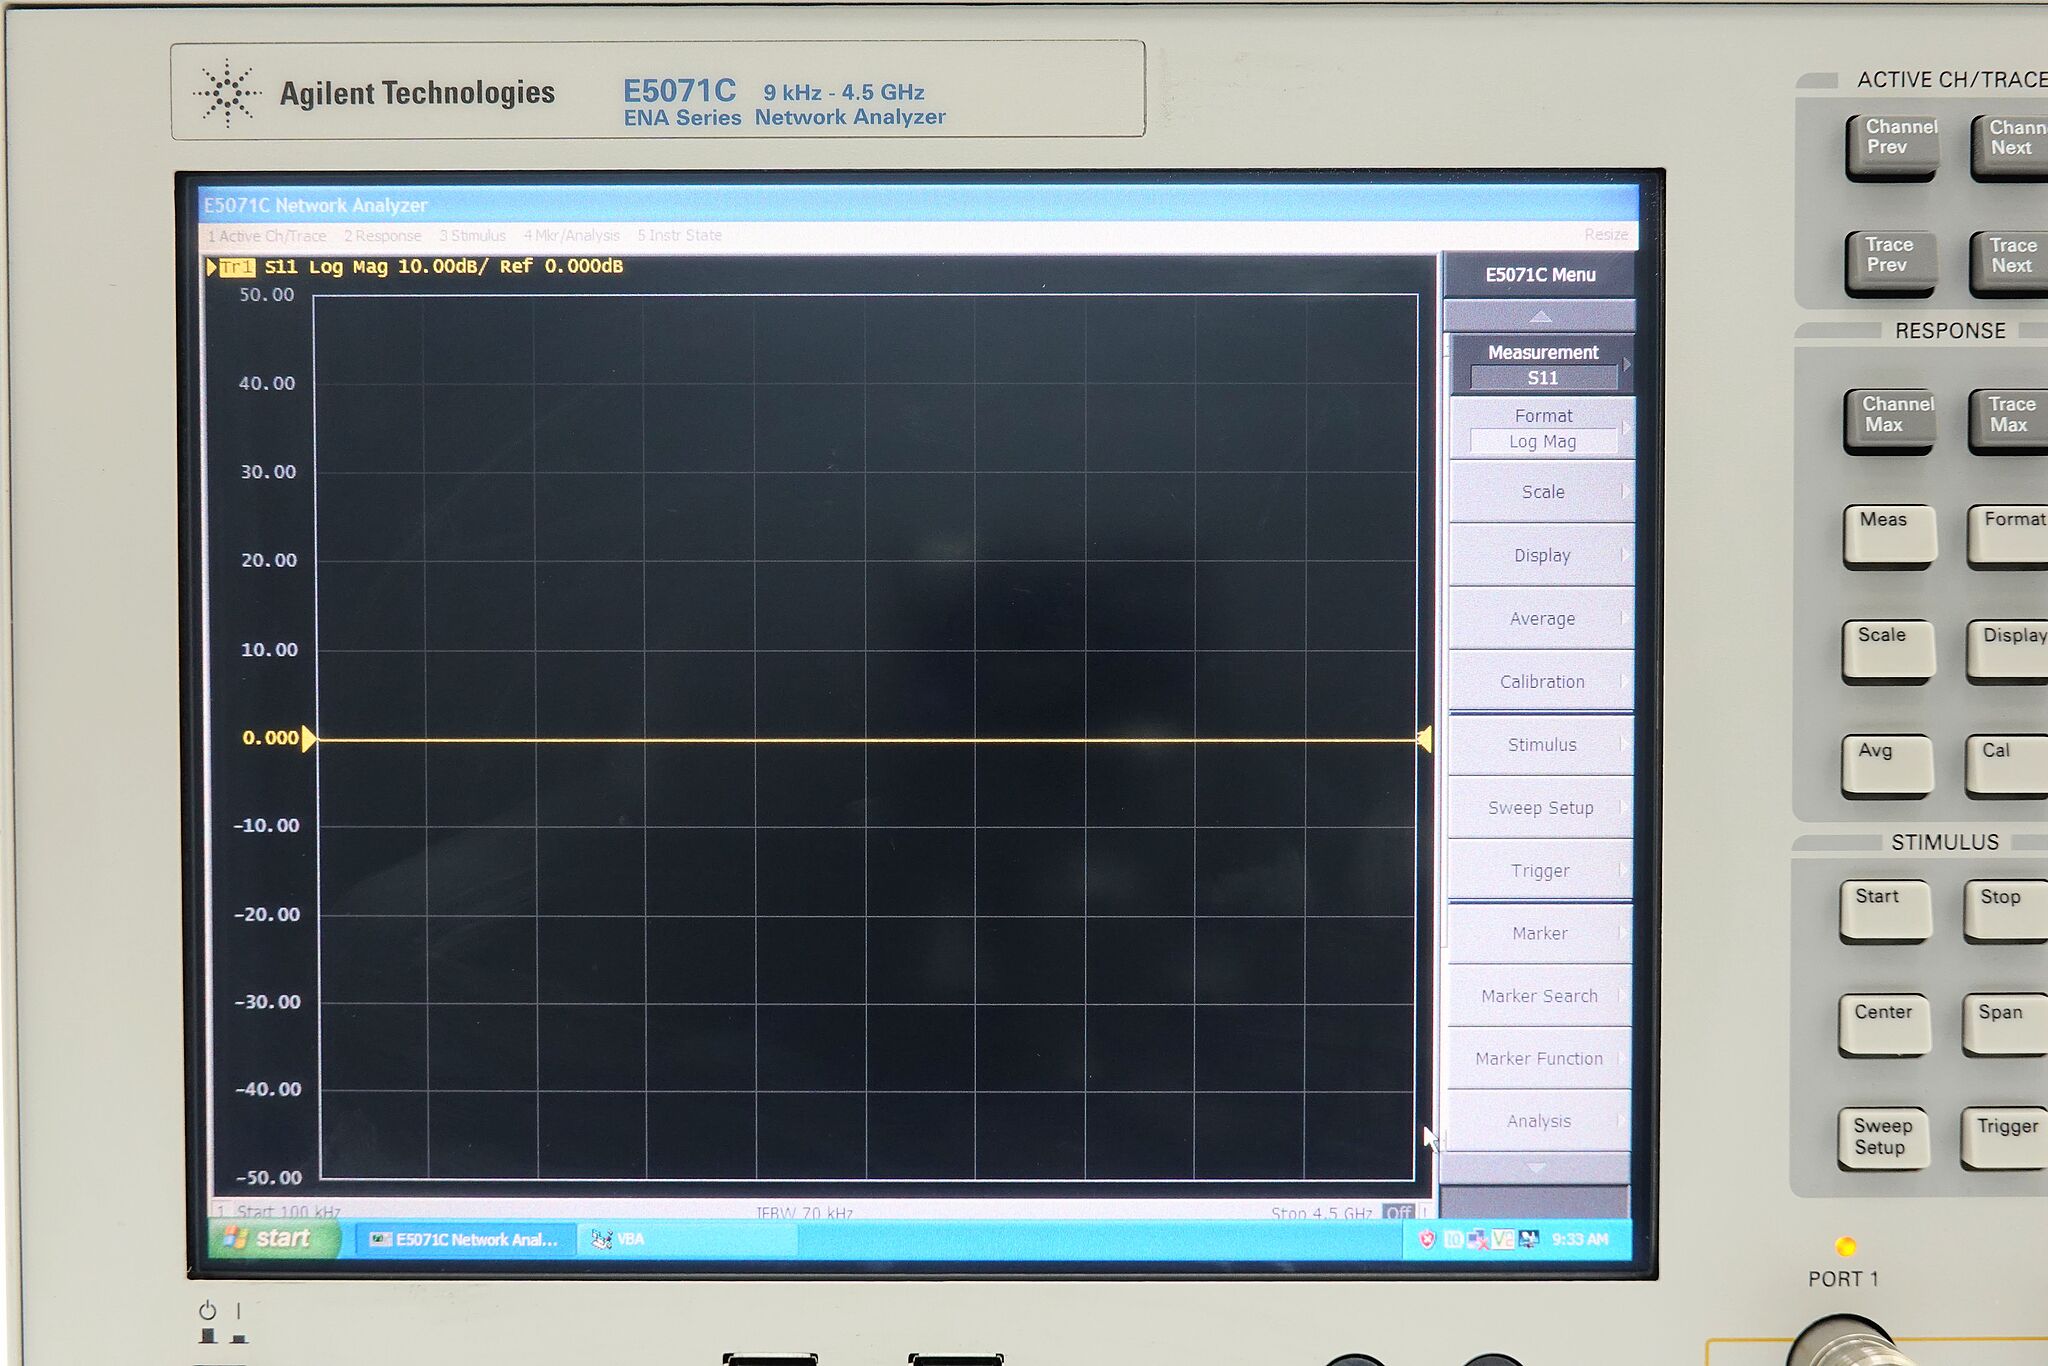Open the 4 Mkr/Analysis menu
The width and height of the screenshot is (2048, 1366).
click(571, 236)
